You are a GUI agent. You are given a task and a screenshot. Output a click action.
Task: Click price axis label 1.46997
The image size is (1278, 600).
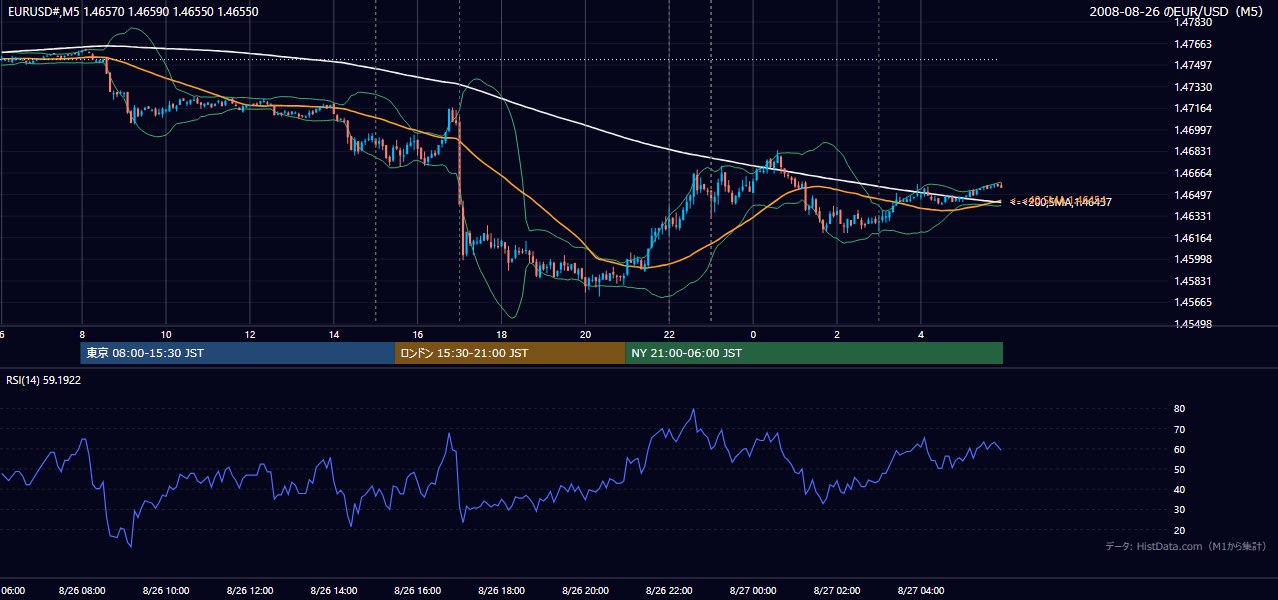pyautogui.click(x=1192, y=130)
